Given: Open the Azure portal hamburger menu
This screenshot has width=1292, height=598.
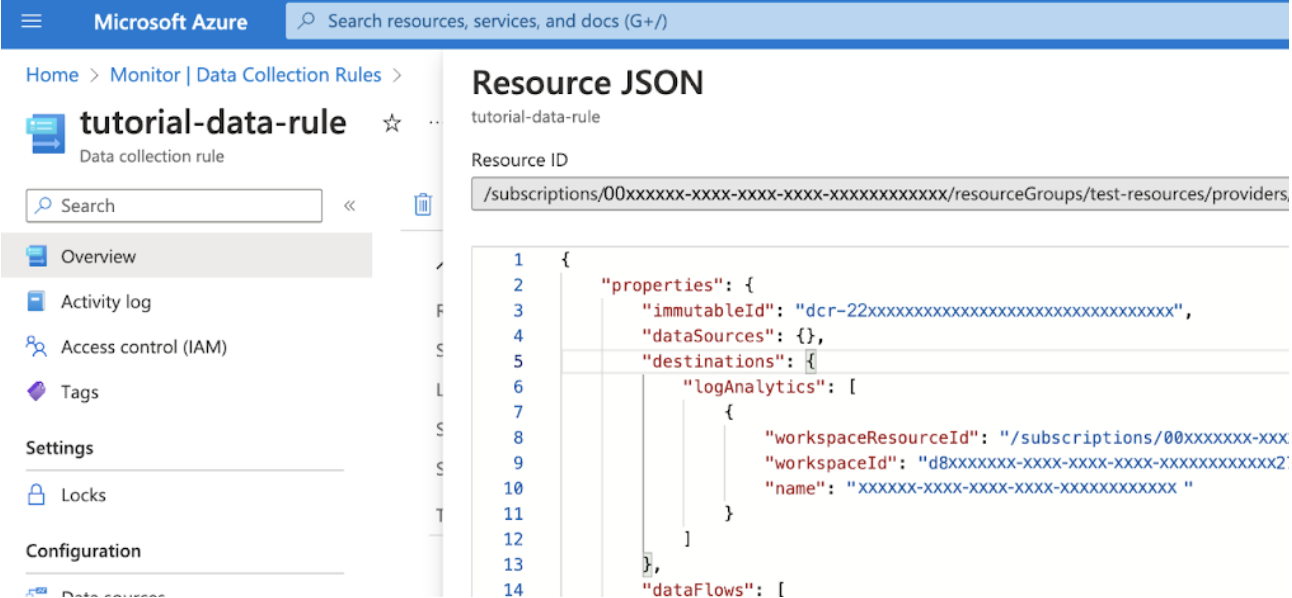Looking at the screenshot, I should 31,21.
